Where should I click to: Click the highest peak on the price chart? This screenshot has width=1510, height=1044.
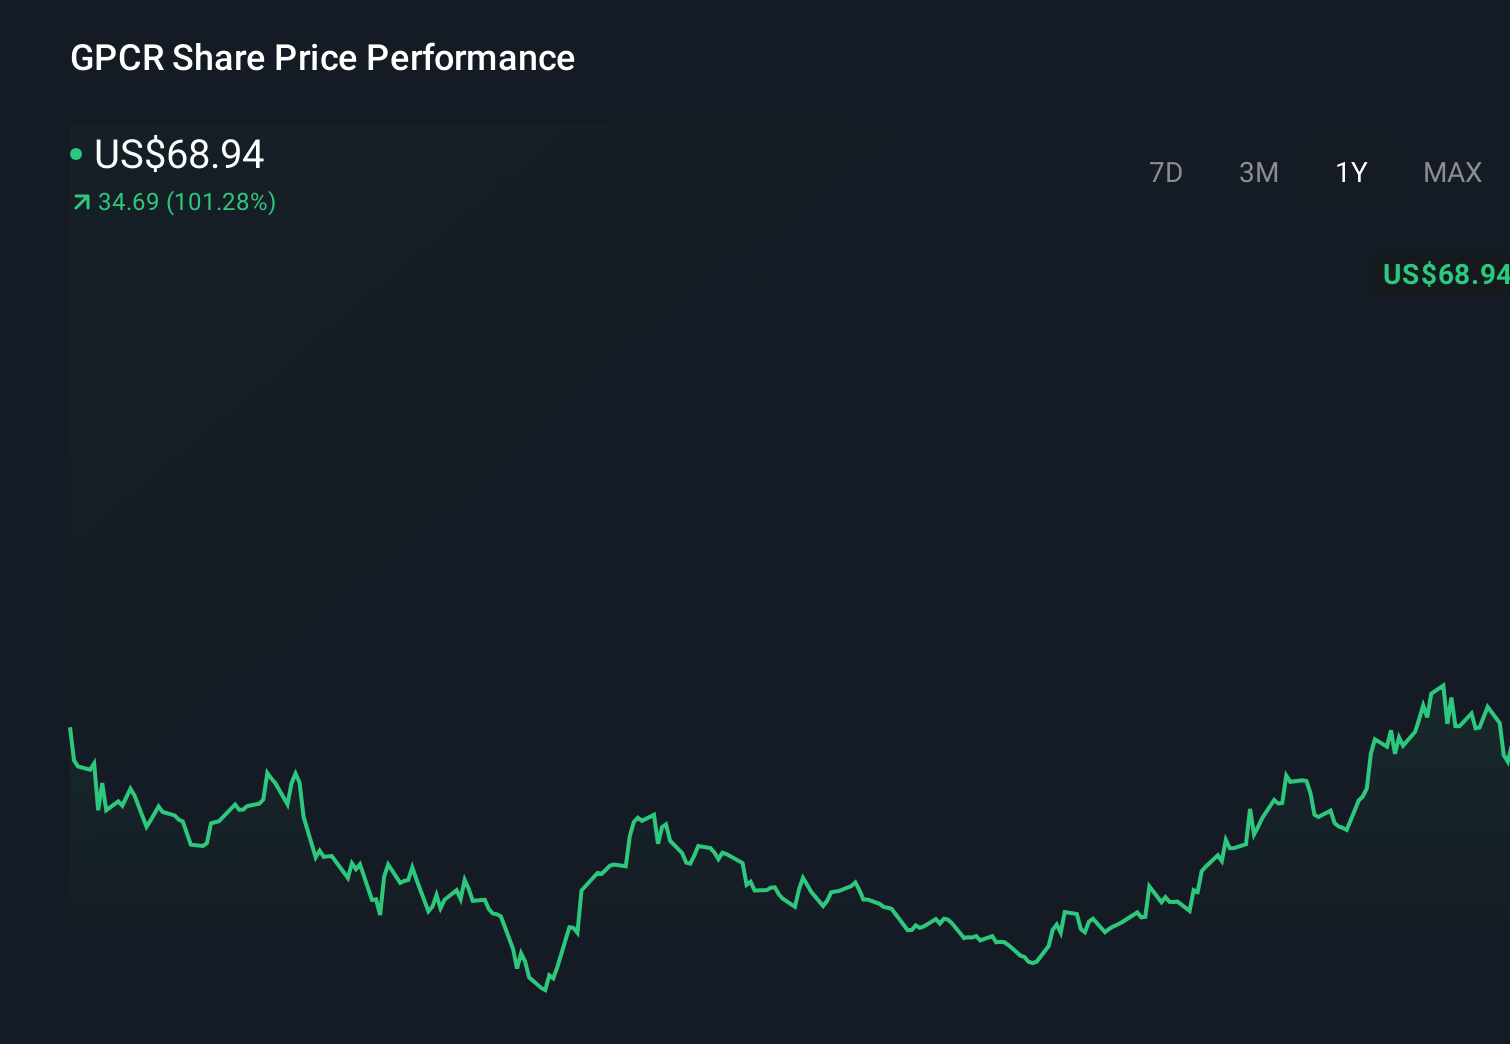(x=1443, y=683)
